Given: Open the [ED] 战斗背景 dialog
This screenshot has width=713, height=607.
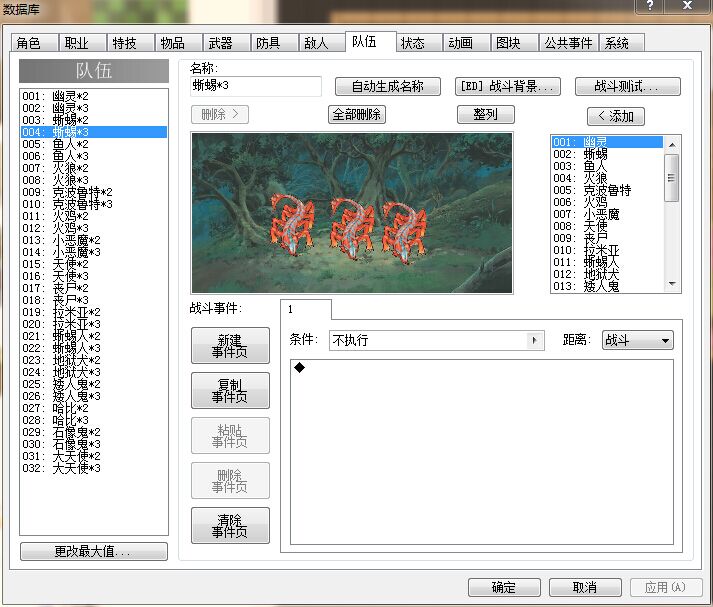Looking at the screenshot, I should pyautogui.click(x=507, y=86).
